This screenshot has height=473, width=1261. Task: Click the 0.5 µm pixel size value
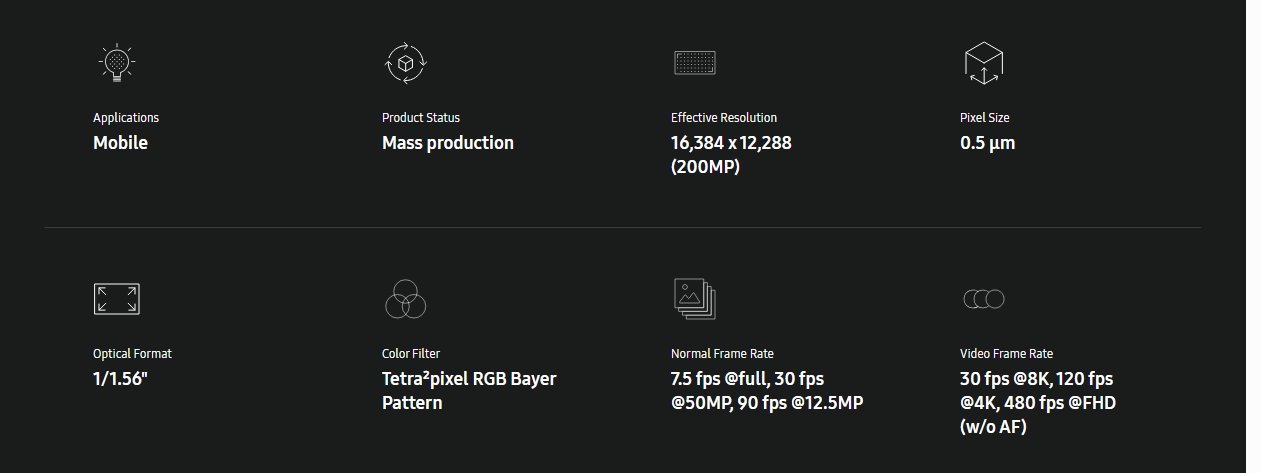pyautogui.click(x=987, y=143)
